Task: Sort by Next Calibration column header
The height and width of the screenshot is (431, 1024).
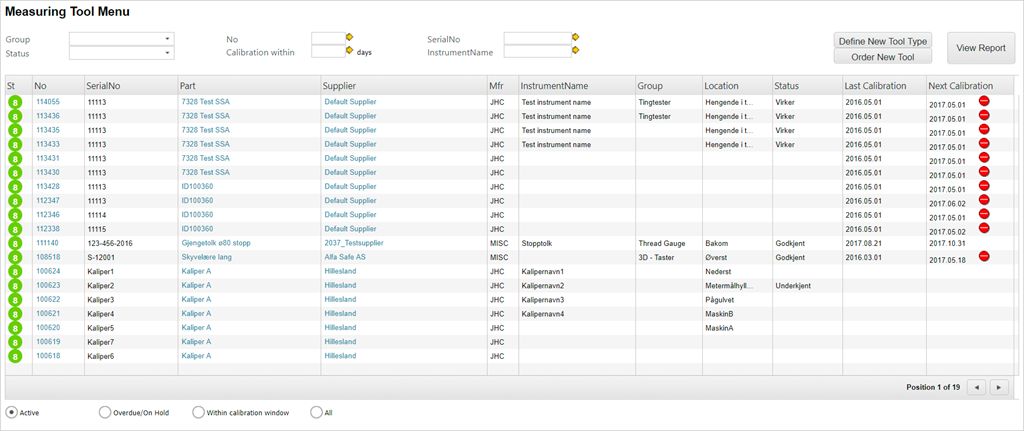Action: click(x=960, y=86)
